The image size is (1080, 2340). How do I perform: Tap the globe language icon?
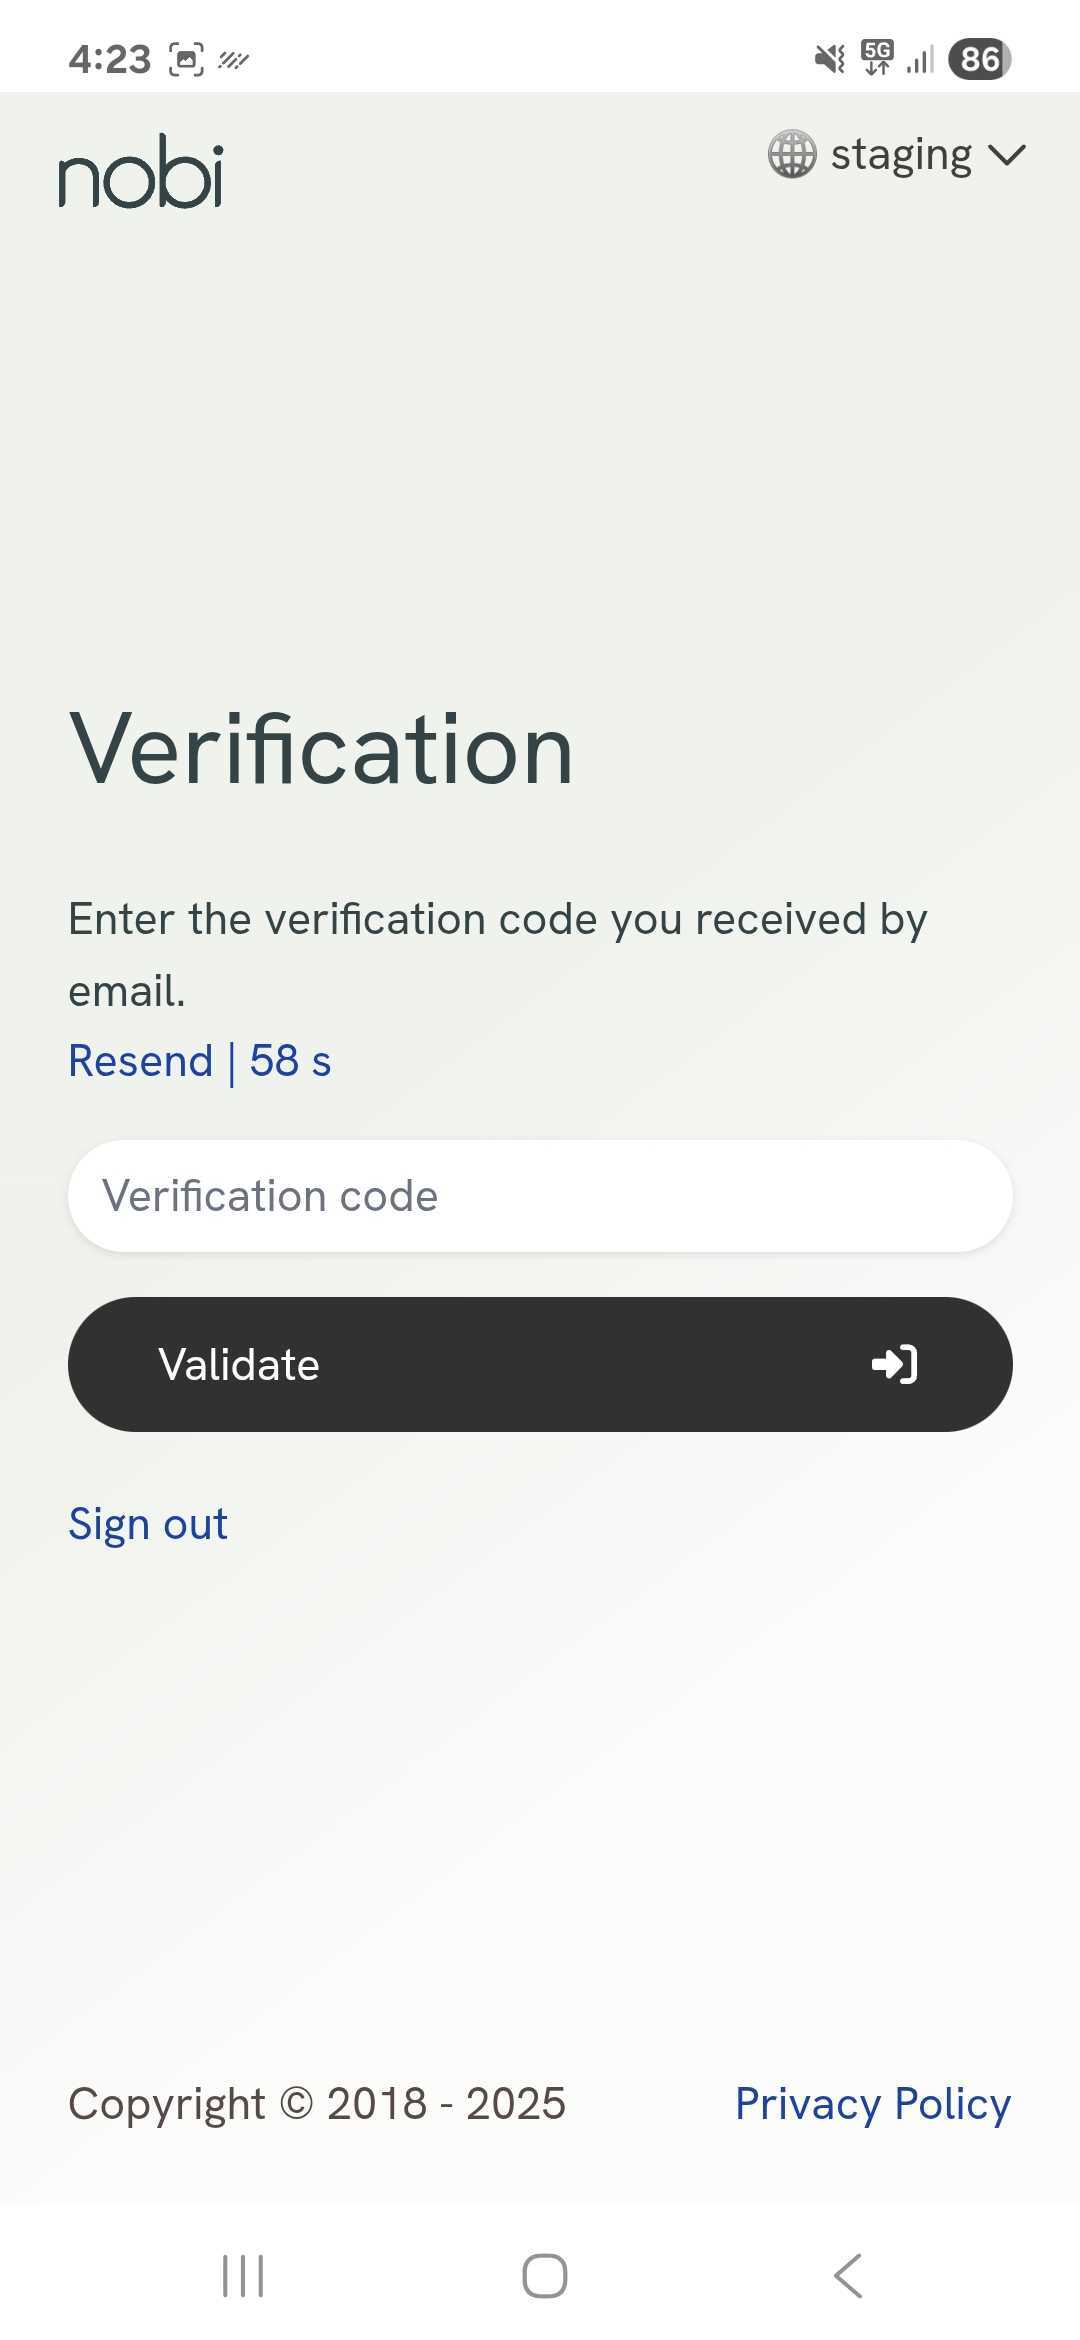pyautogui.click(x=792, y=155)
